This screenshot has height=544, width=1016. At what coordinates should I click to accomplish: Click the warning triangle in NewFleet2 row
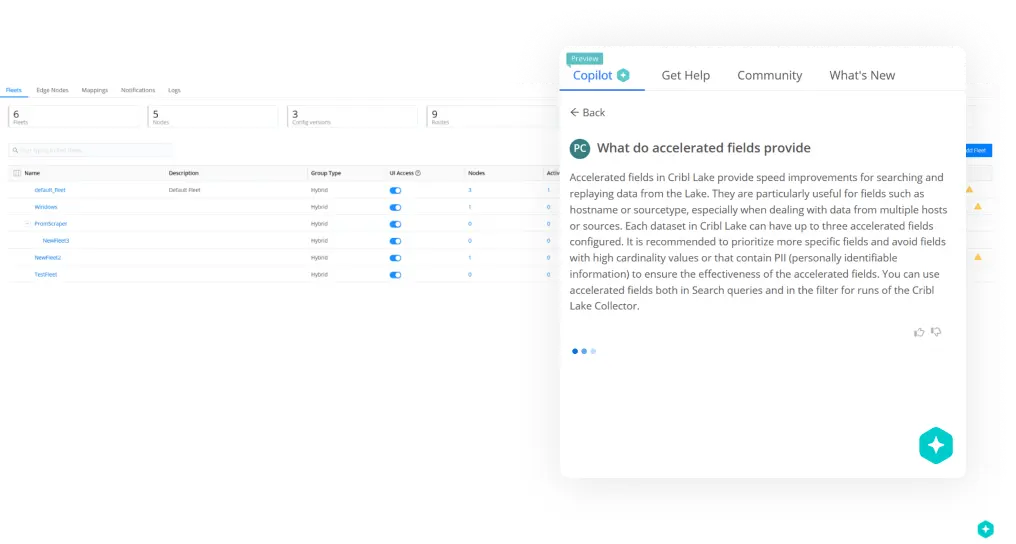[978, 257]
